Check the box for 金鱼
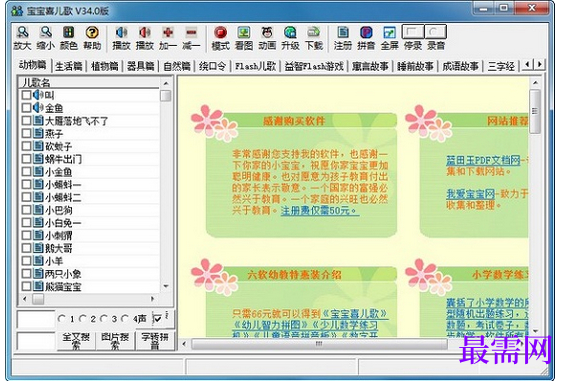Screen dimensions: 571x381 [26, 108]
